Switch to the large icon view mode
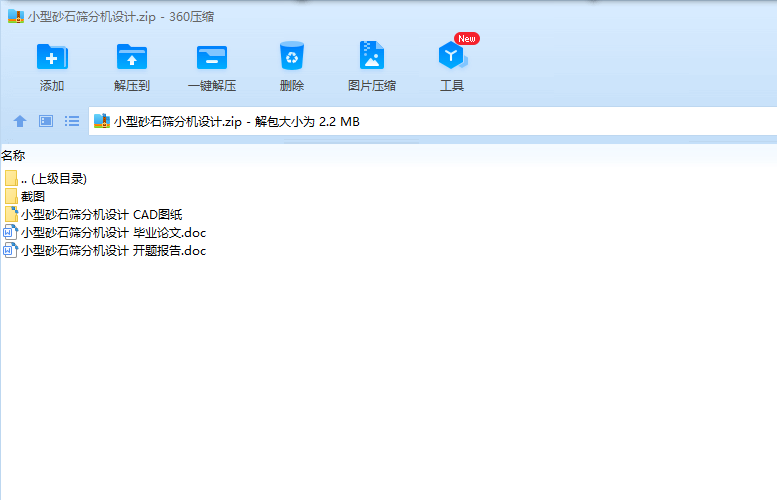 (46, 121)
